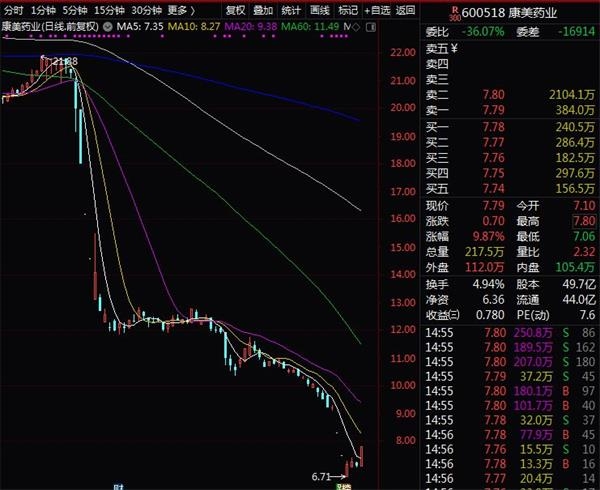Switch to 分时 intraday view
This screenshot has height=490, width=600.
coord(13,10)
